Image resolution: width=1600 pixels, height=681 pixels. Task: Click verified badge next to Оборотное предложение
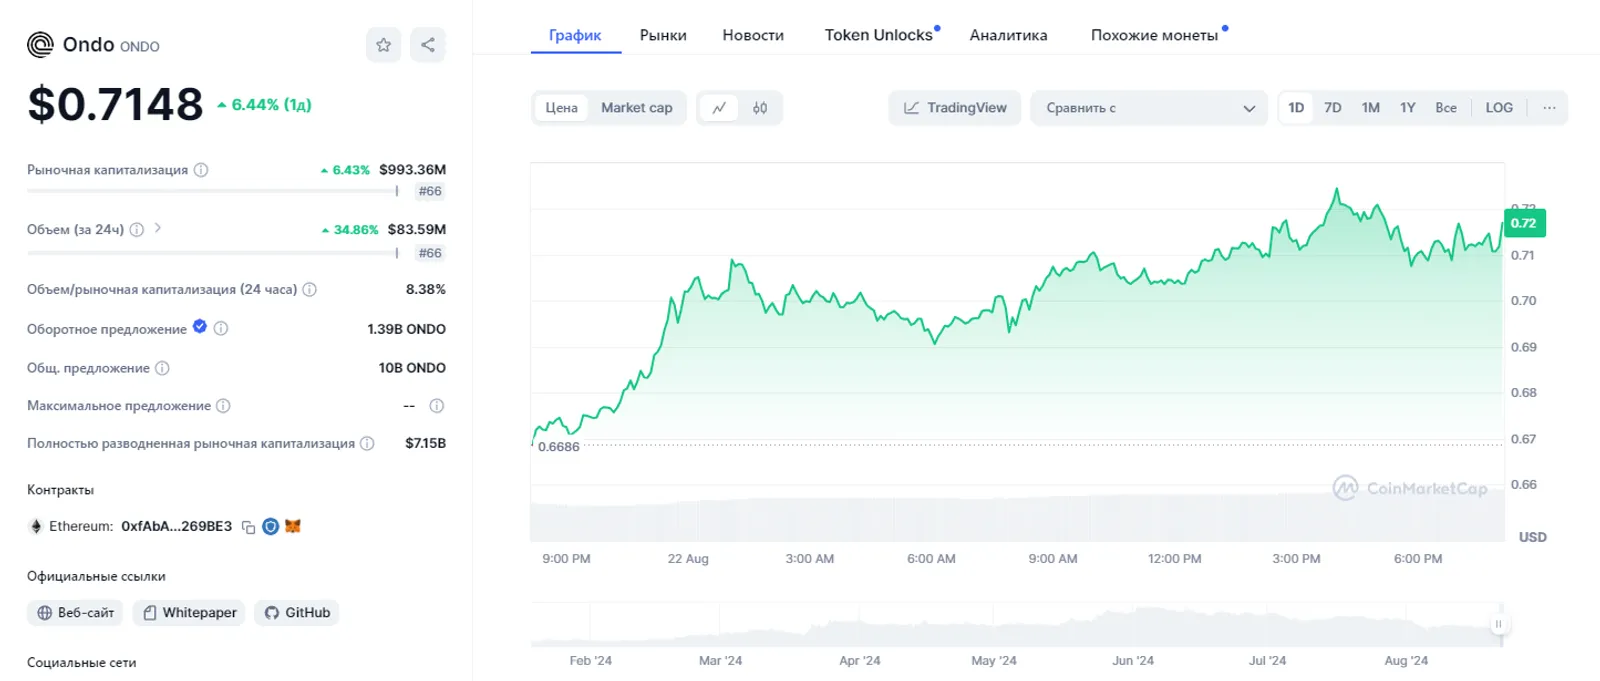pyautogui.click(x=200, y=326)
